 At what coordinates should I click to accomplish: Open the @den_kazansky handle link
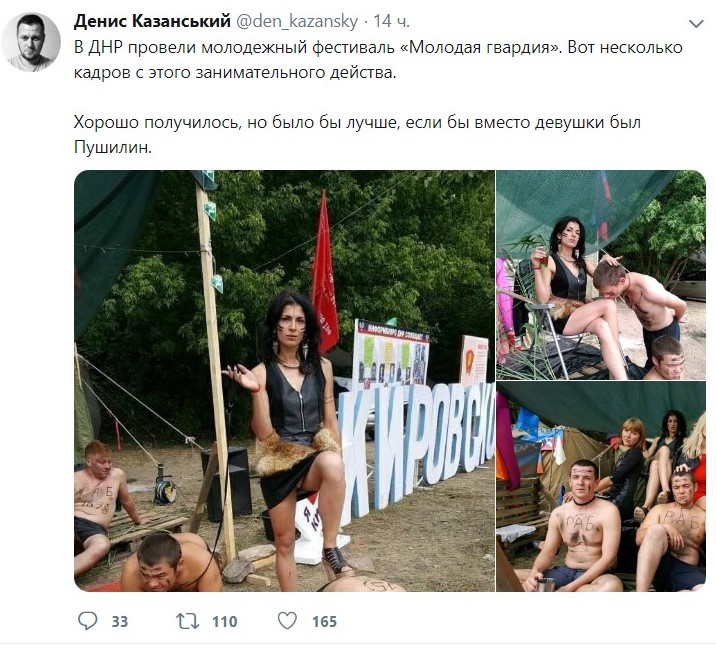[x=296, y=21]
